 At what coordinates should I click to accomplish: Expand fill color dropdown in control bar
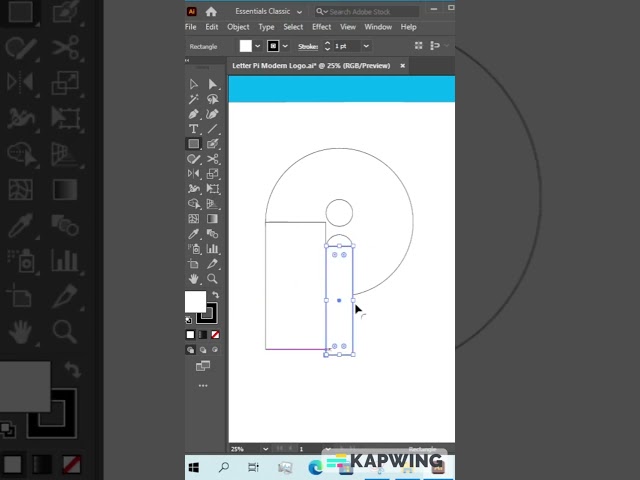click(258, 46)
